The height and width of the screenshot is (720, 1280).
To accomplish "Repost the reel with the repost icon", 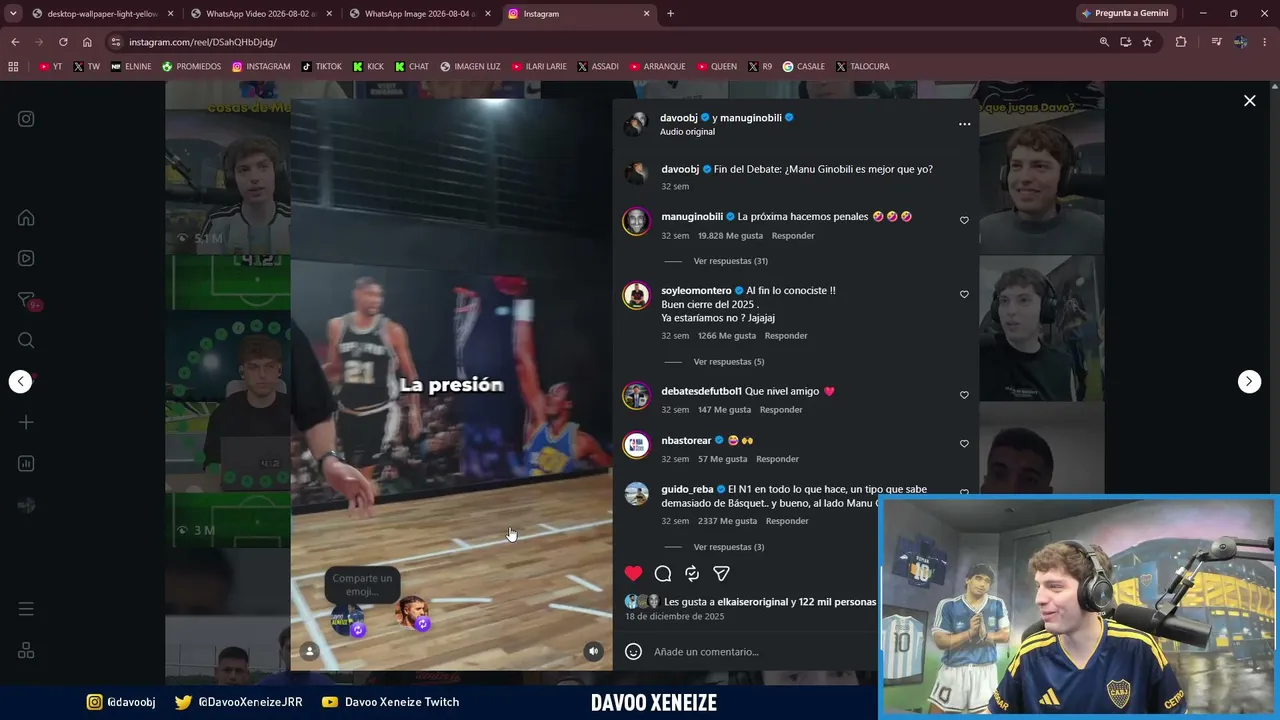I will pyautogui.click(x=692, y=573).
